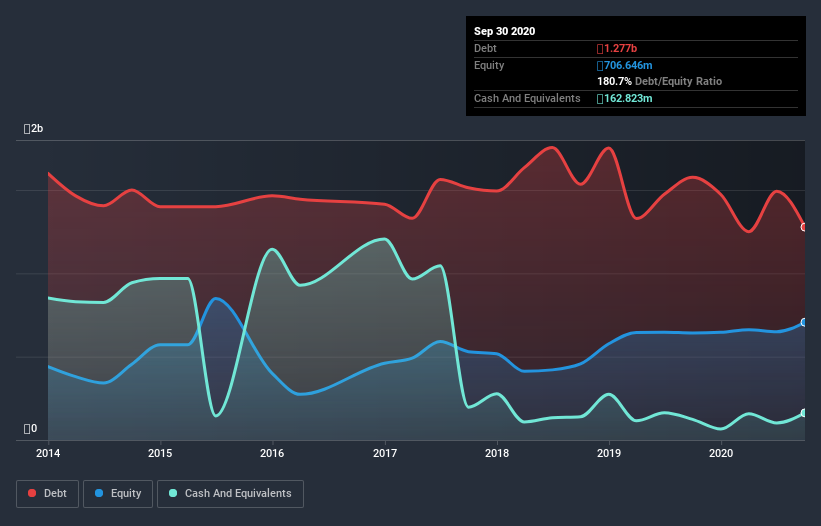Click the 180.7% Debt/Equity Ratio text
This screenshot has width=821, height=526.
(659, 82)
